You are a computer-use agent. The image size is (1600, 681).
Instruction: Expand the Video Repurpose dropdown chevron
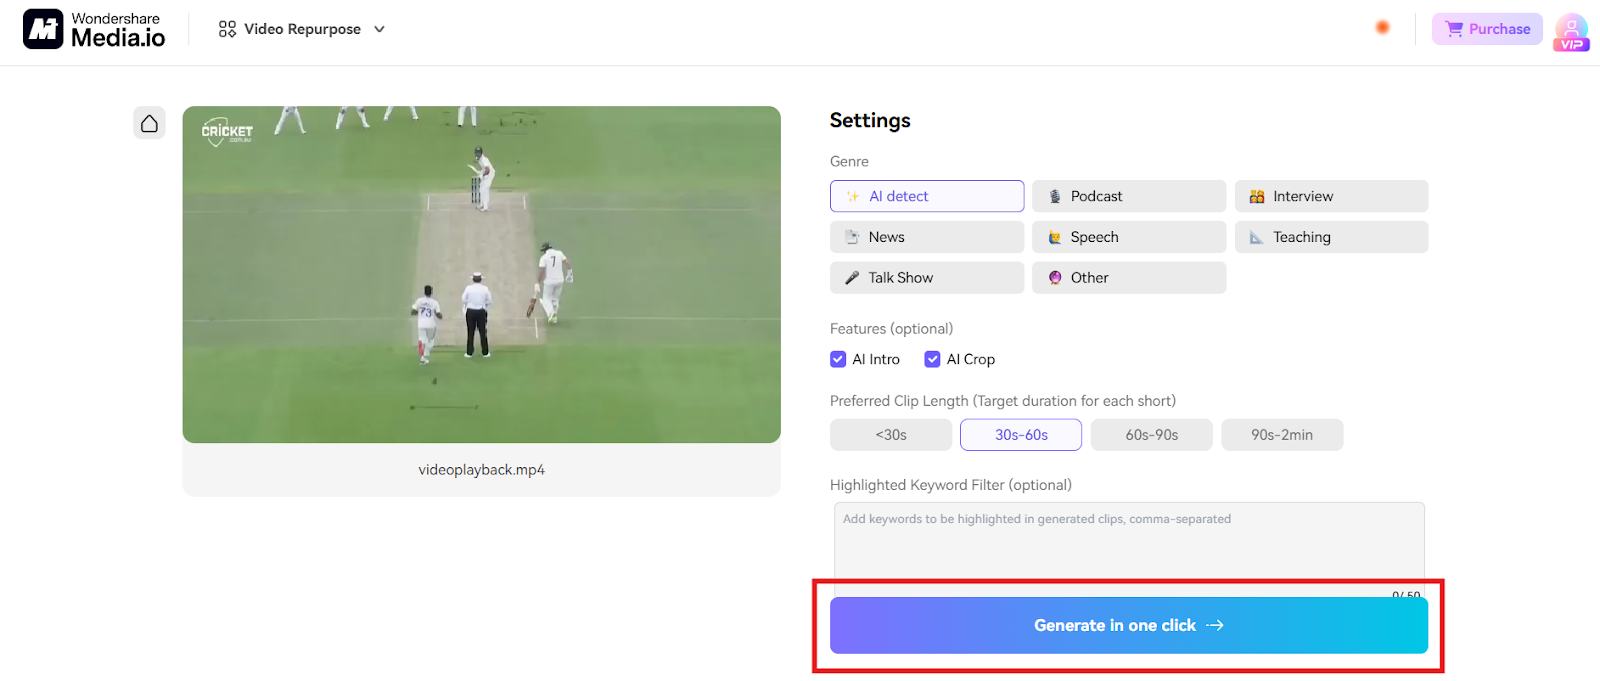tap(379, 29)
